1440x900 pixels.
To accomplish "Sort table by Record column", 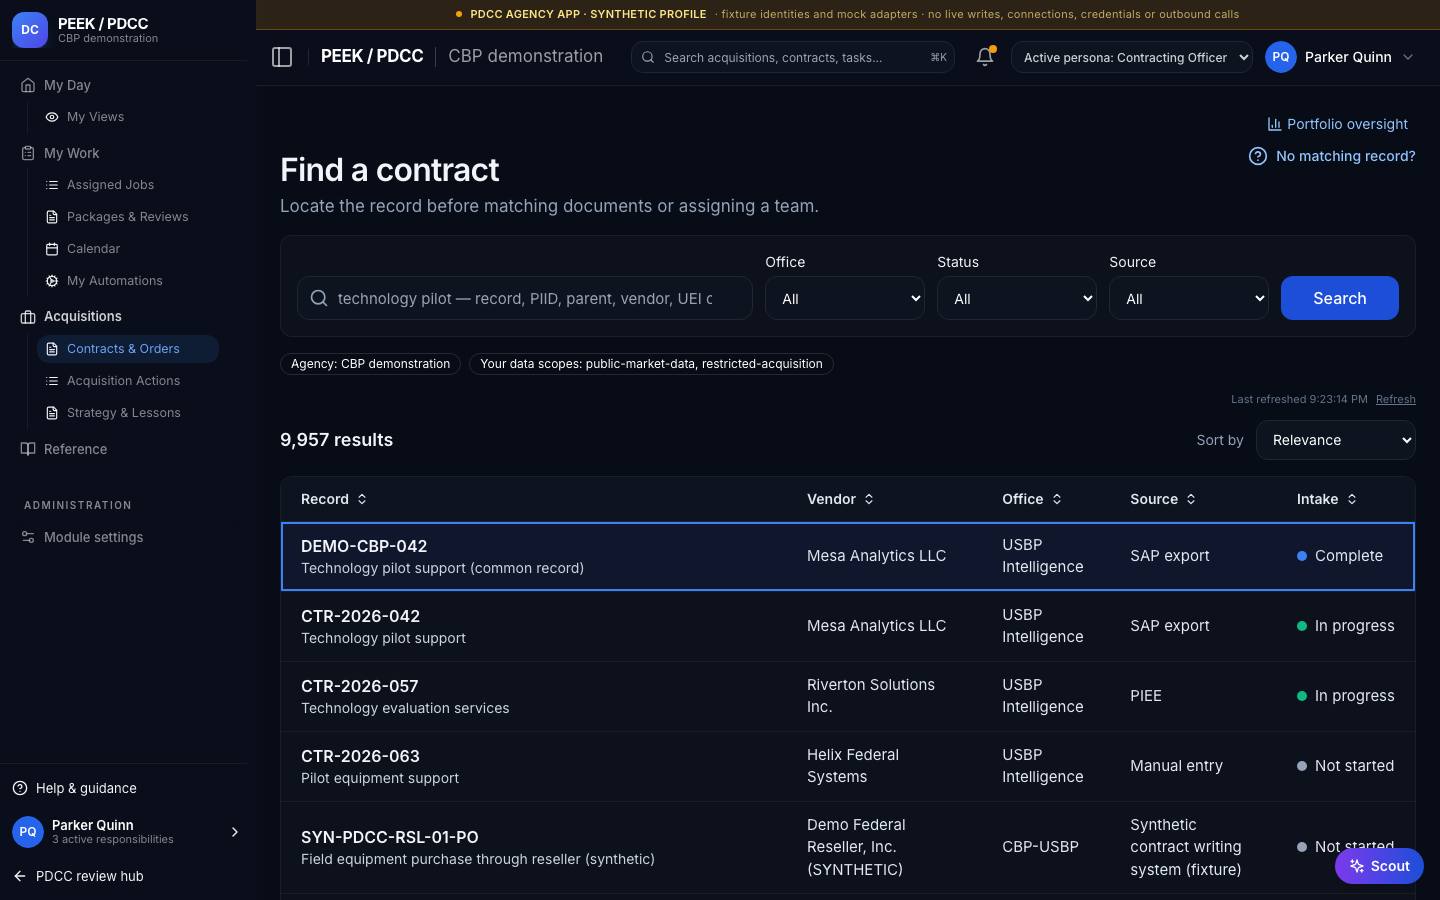I will (x=334, y=499).
